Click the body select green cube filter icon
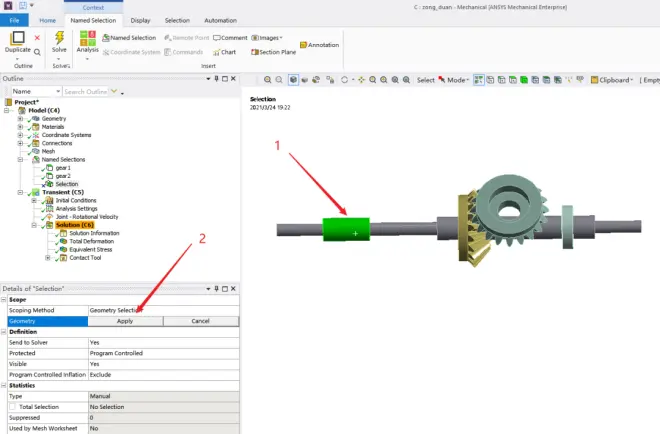This screenshot has height=434, width=660. [x=524, y=80]
